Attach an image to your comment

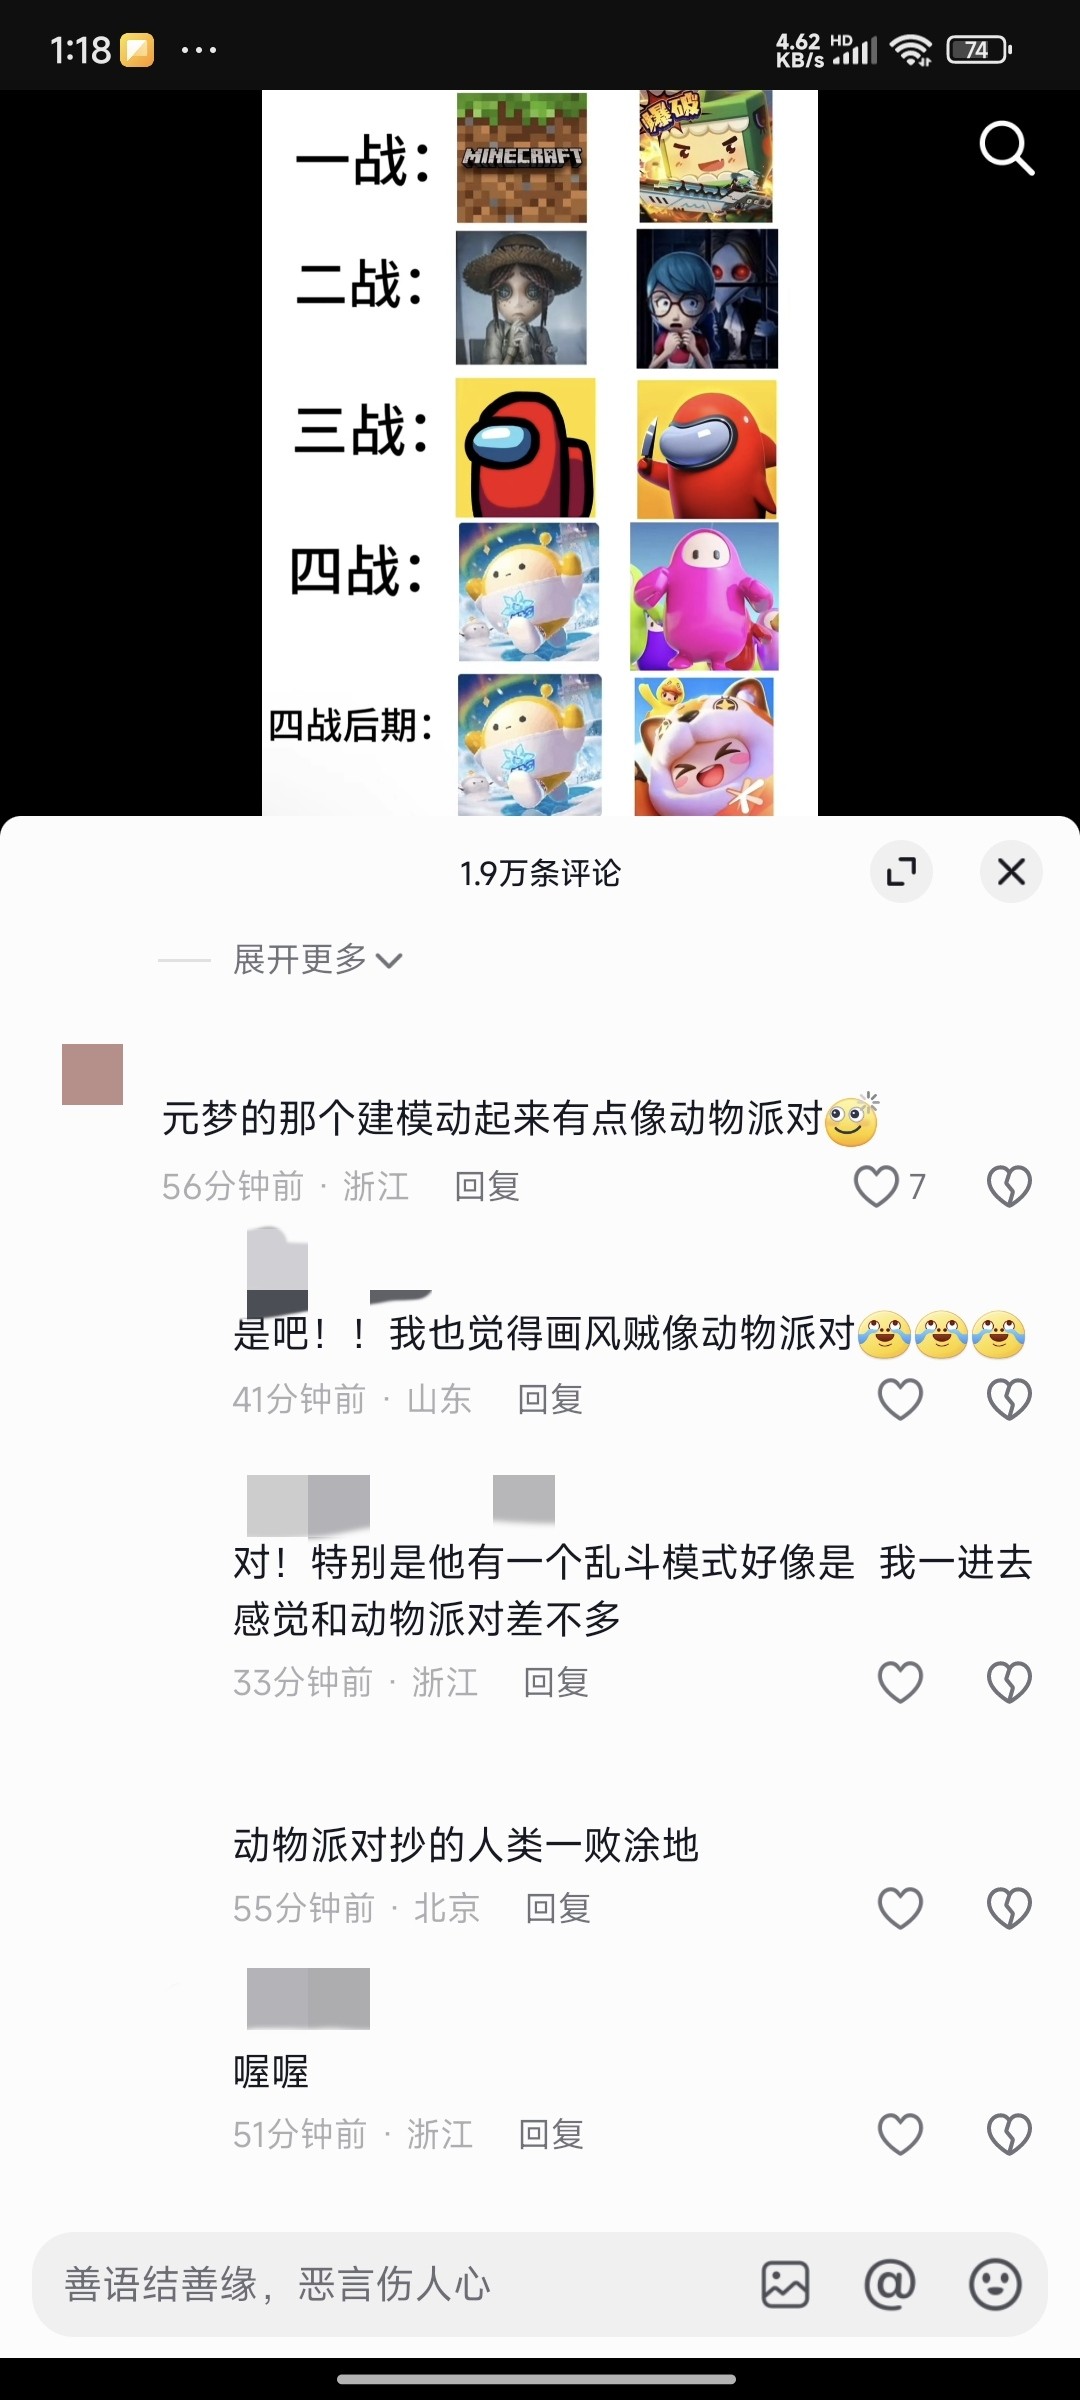coord(785,2284)
